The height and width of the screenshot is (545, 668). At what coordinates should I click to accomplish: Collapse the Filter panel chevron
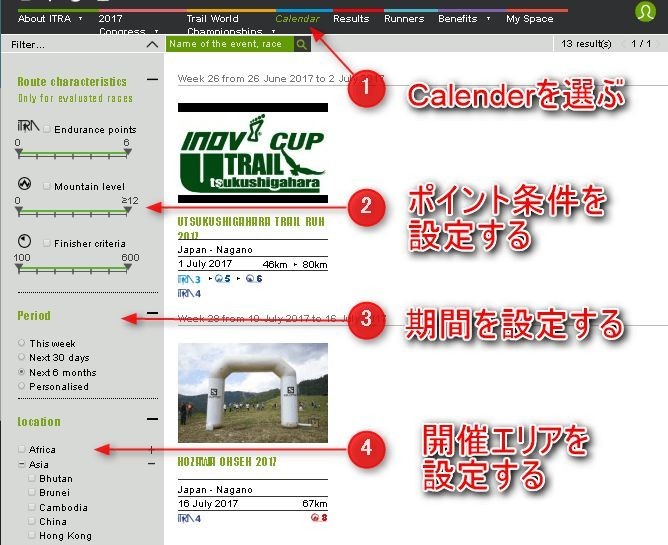coord(152,44)
